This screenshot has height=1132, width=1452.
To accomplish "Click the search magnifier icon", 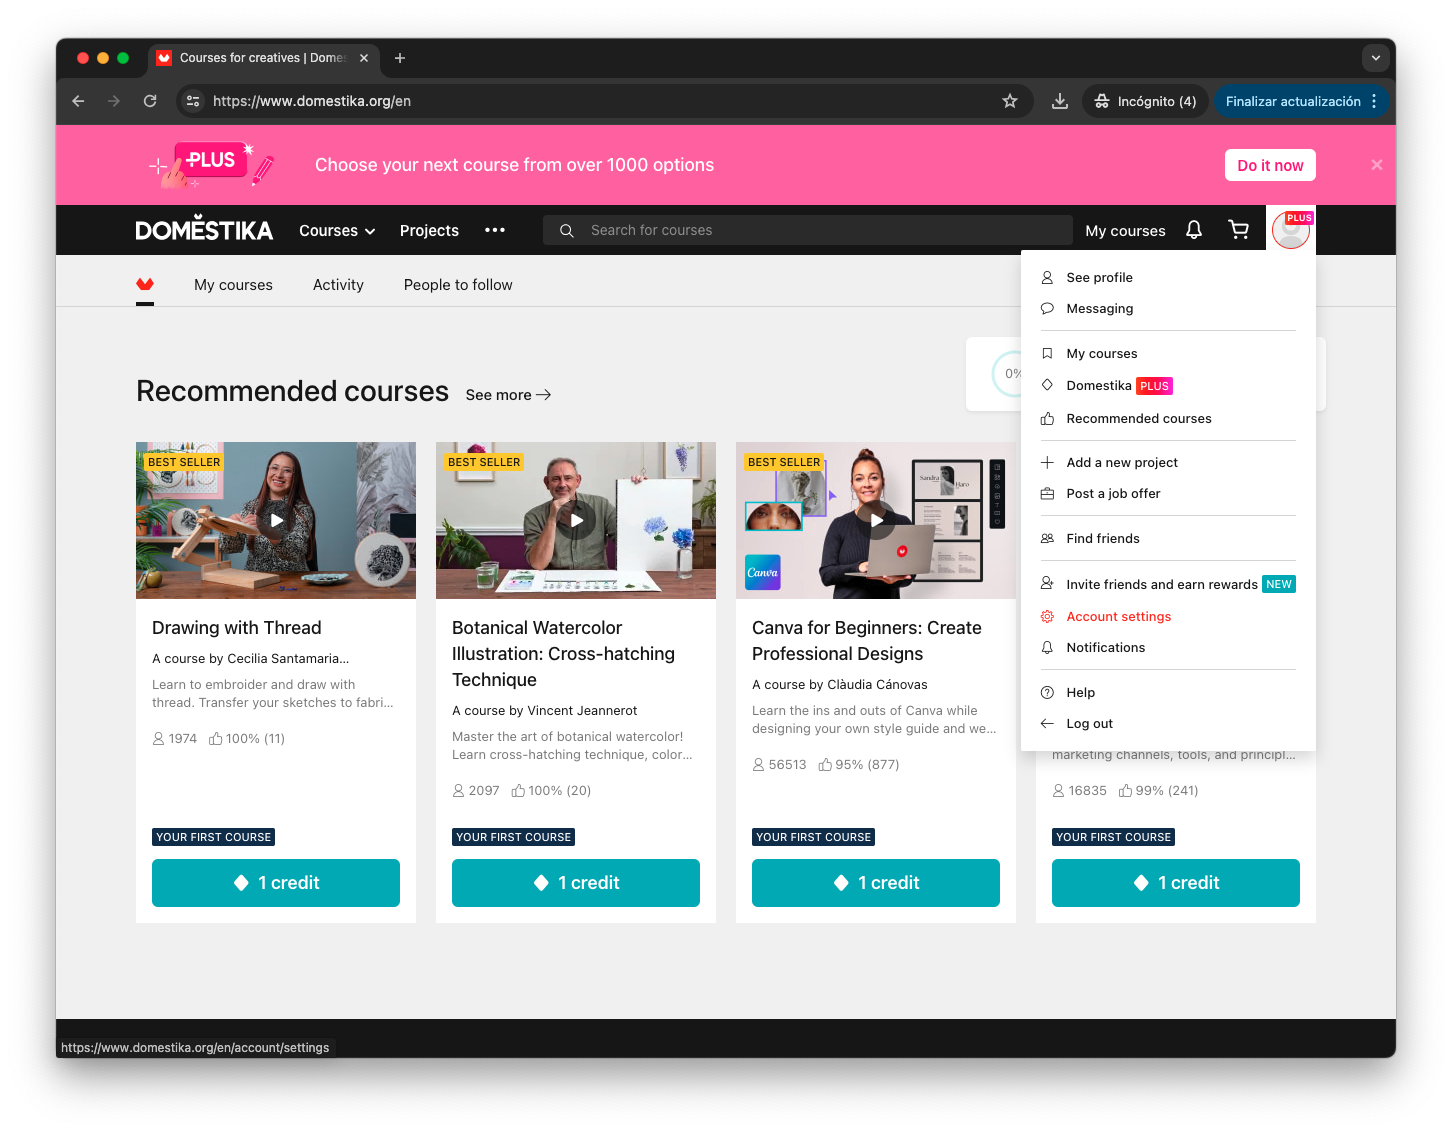I will [567, 230].
